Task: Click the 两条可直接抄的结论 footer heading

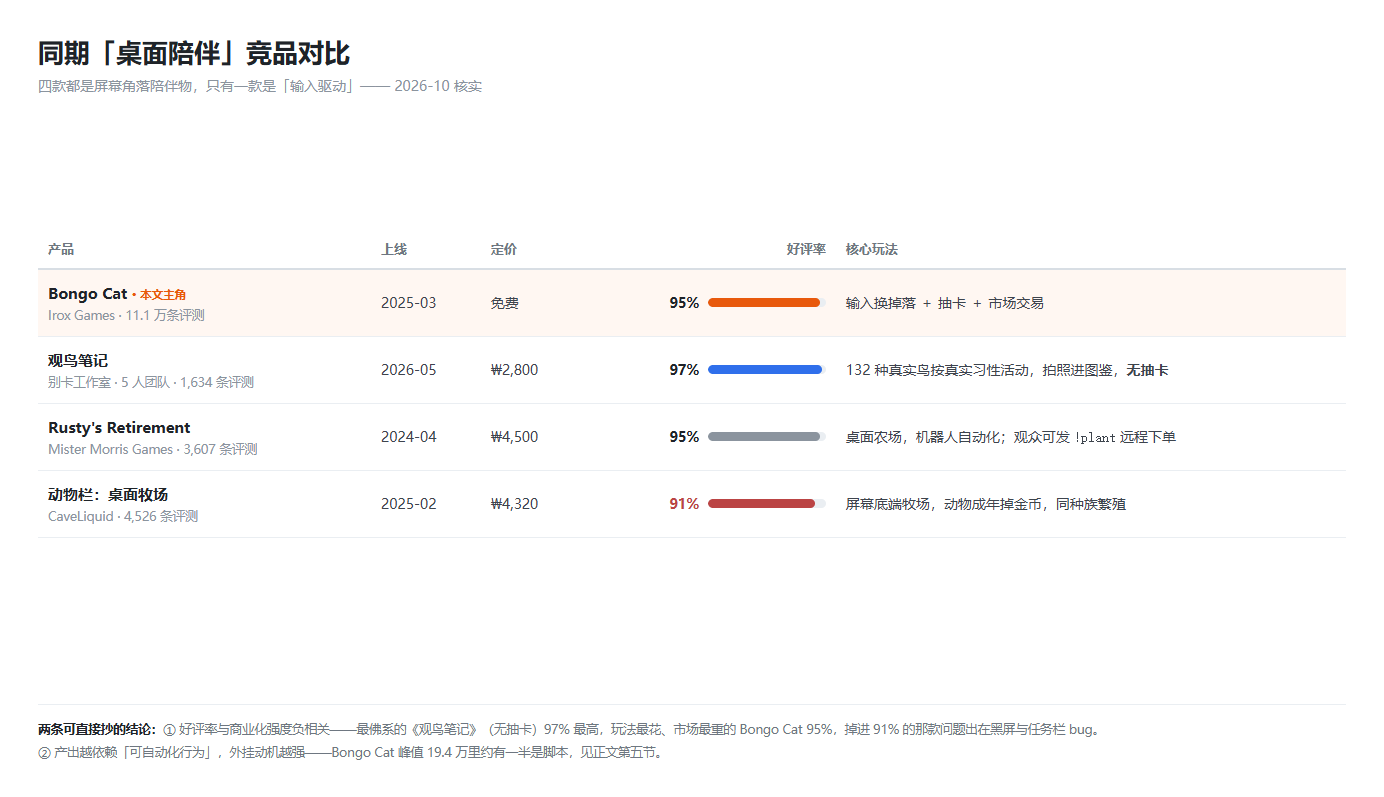Action: (97, 730)
